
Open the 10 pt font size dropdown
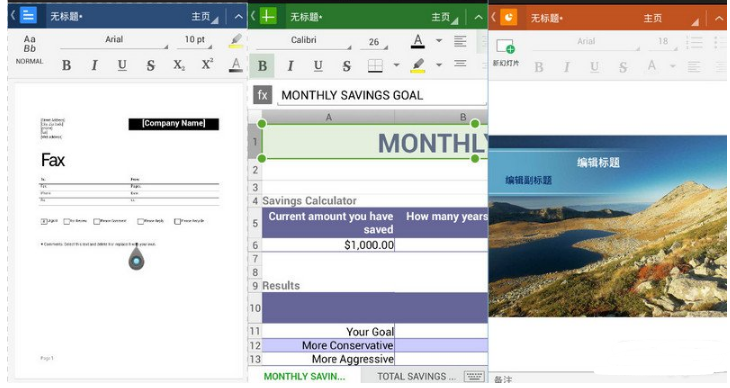pyautogui.click(x=195, y=40)
